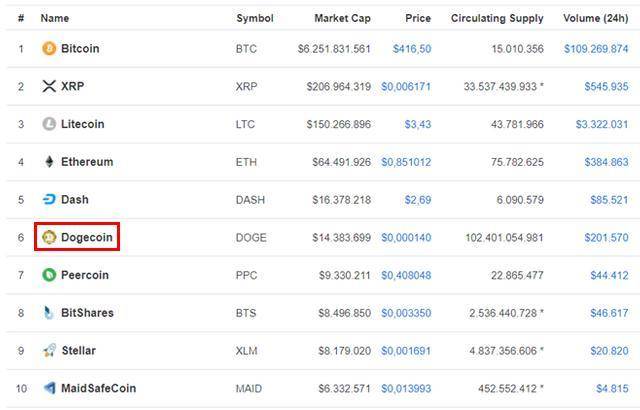Sort table by Market Cap column
The height and width of the screenshot is (410, 640).
click(x=342, y=18)
